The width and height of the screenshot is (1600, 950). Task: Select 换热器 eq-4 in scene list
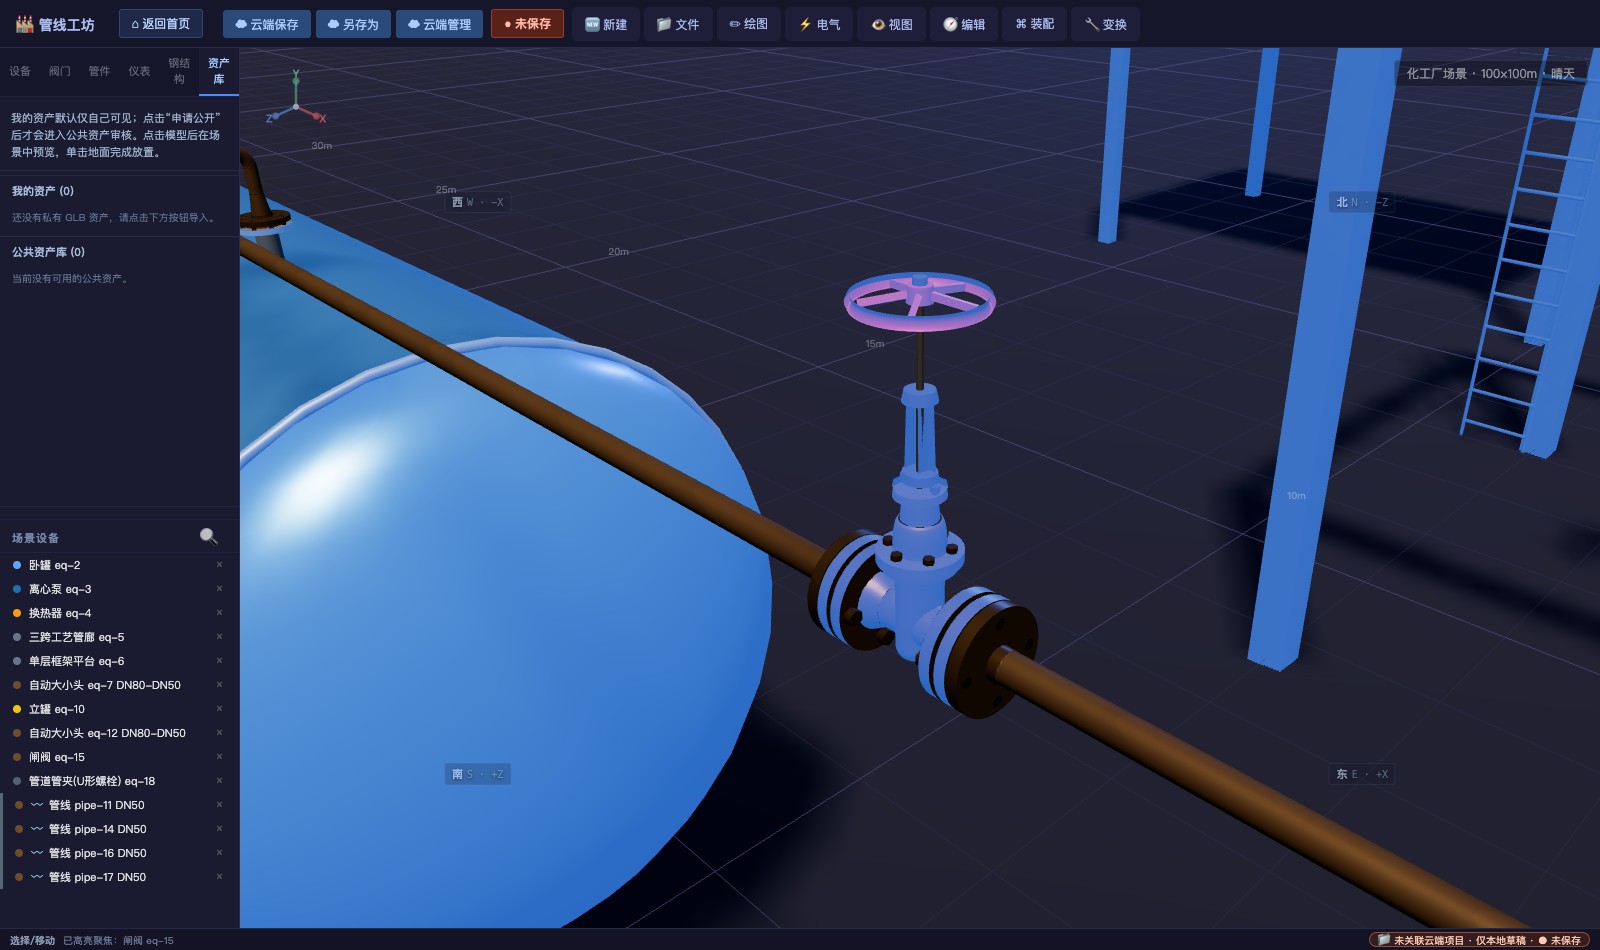pos(119,613)
